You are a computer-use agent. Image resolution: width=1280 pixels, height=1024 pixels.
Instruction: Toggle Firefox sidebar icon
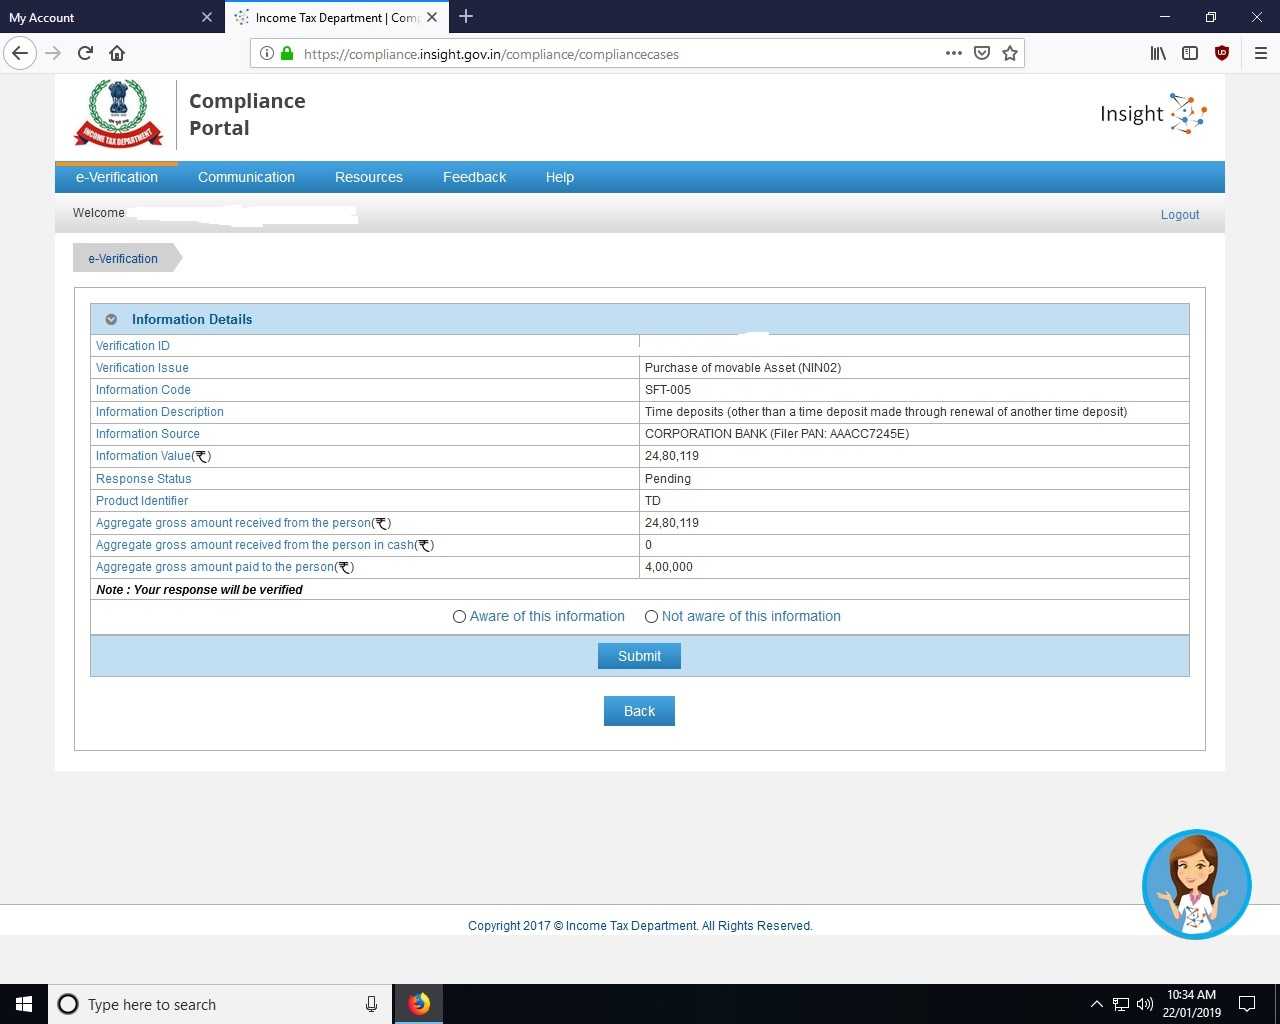1190,53
